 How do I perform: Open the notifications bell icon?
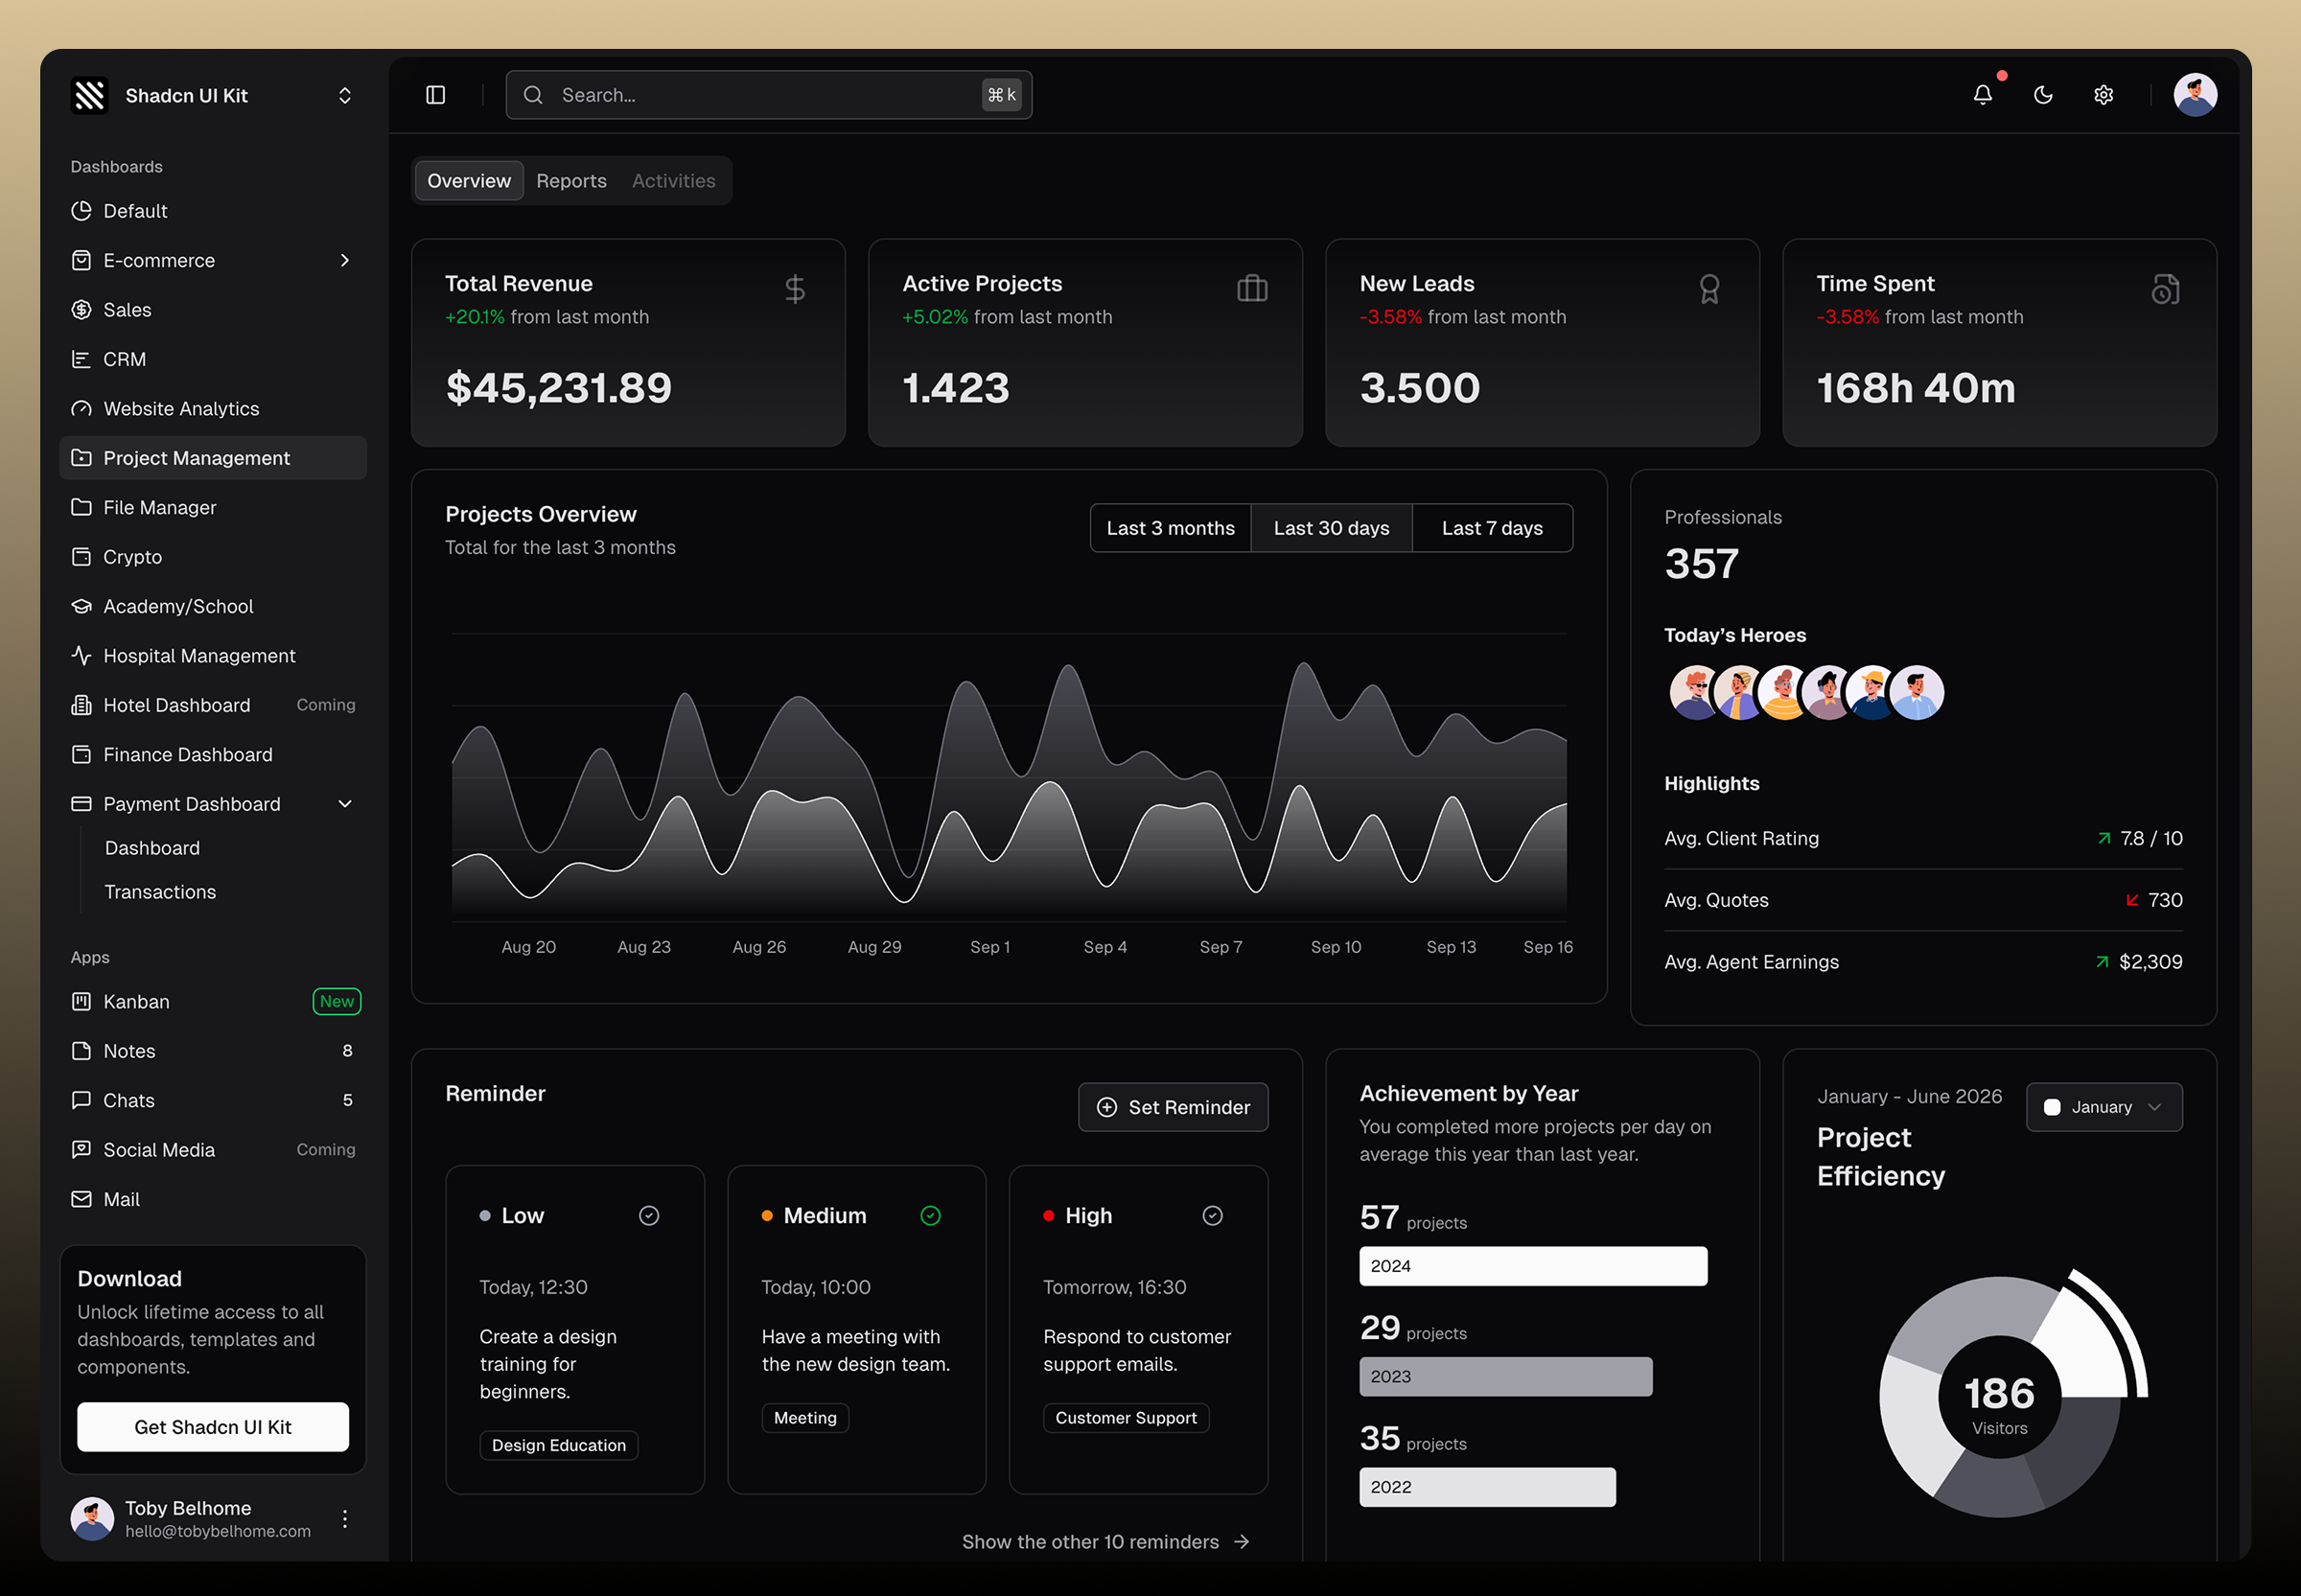coord(1985,94)
